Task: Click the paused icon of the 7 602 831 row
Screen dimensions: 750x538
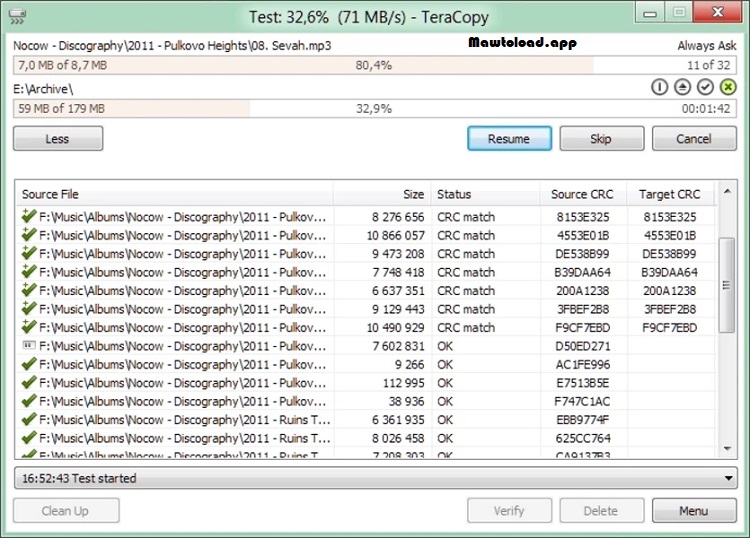Action: [x=29, y=345]
